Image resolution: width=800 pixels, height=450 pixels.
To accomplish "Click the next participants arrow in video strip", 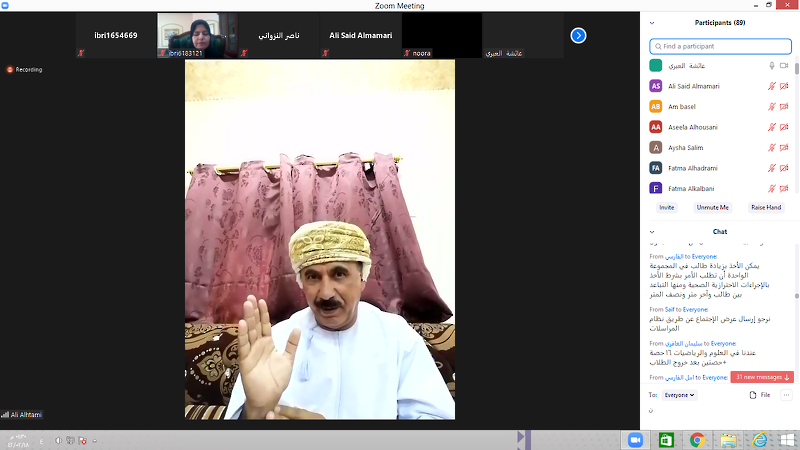I will [x=578, y=35].
